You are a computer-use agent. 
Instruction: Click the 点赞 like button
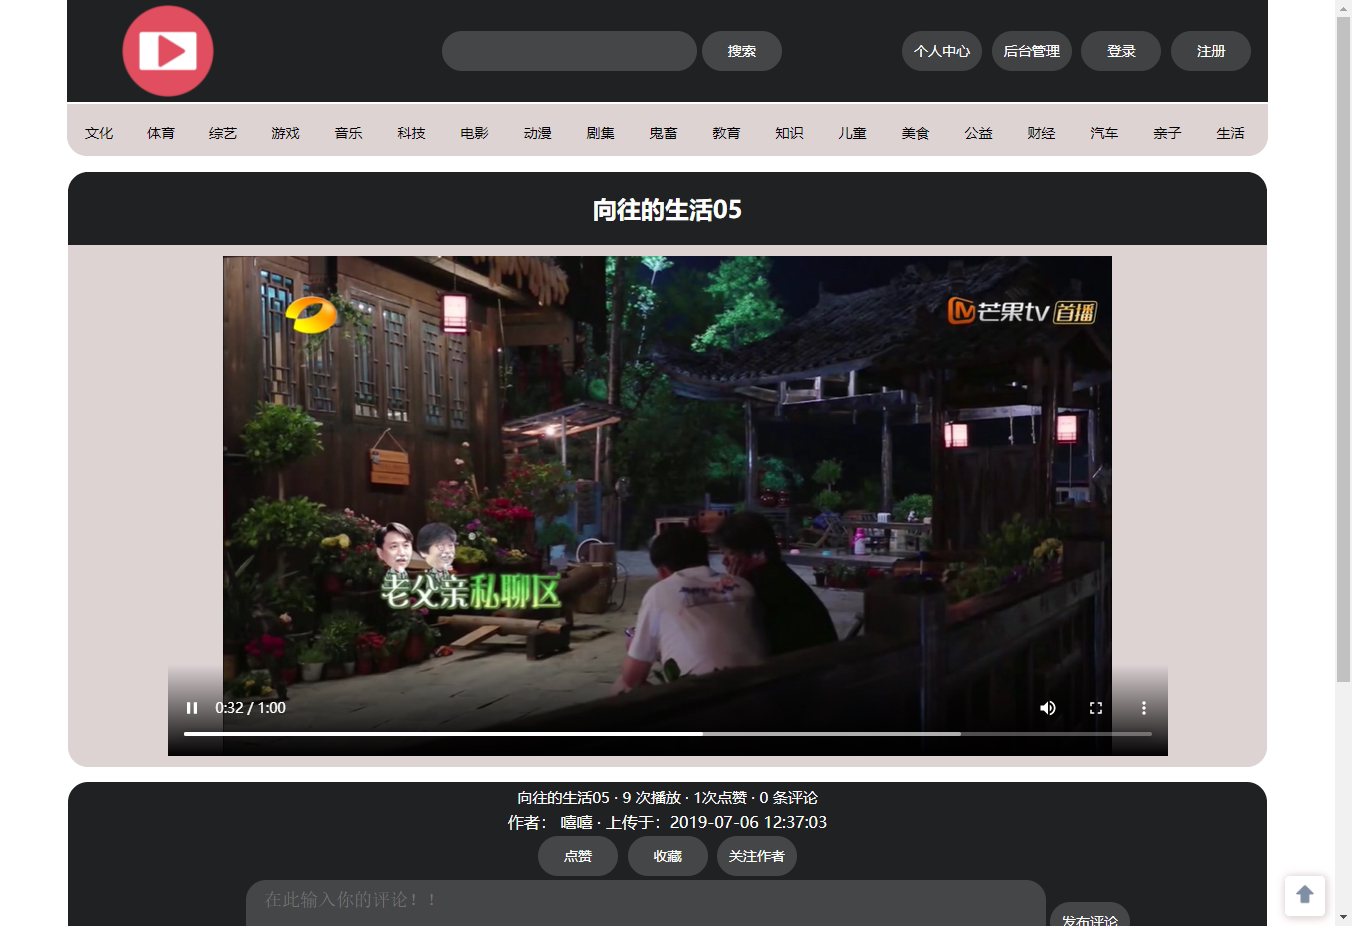(578, 856)
